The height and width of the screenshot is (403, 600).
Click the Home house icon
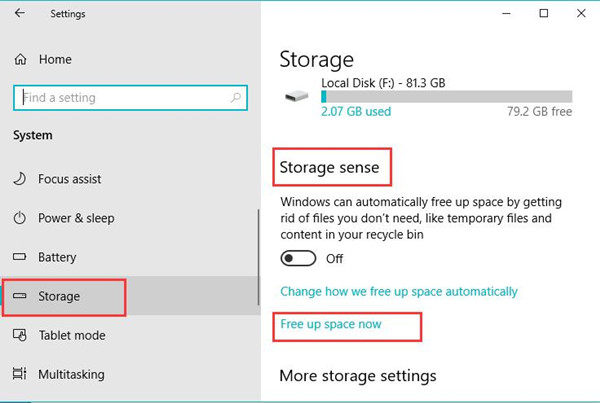coord(20,59)
